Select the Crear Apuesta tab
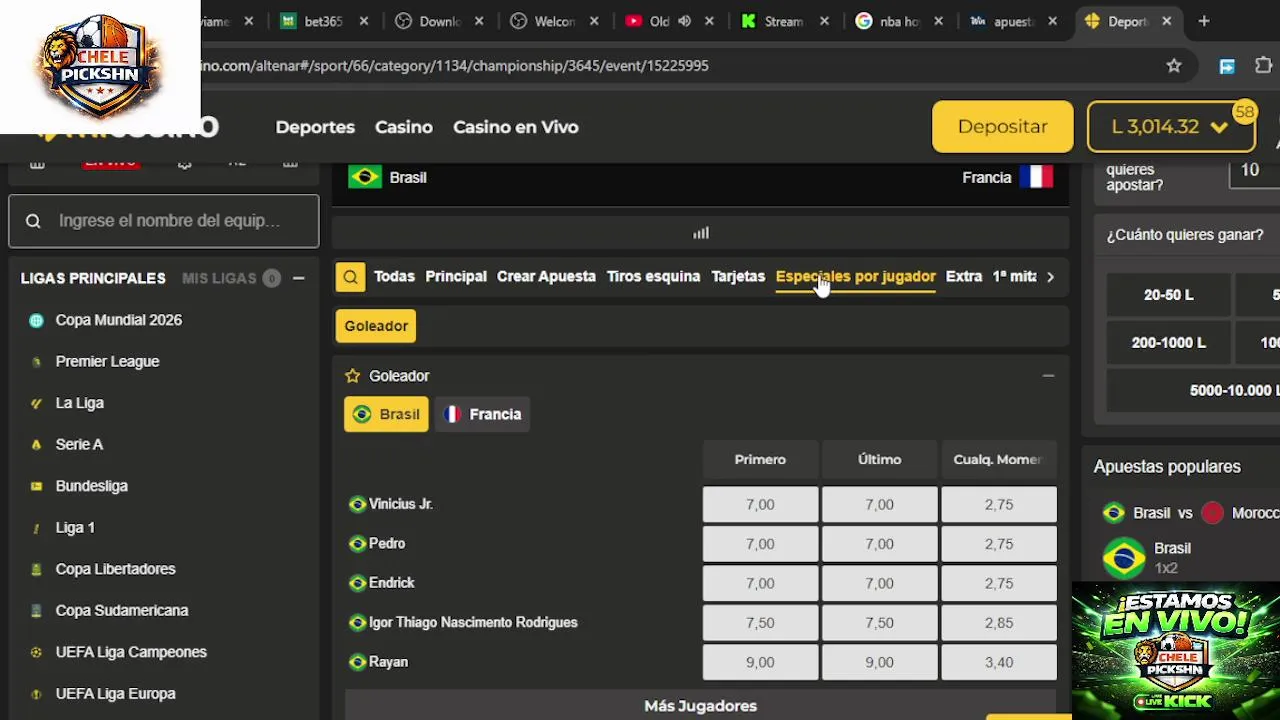 (x=546, y=277)
